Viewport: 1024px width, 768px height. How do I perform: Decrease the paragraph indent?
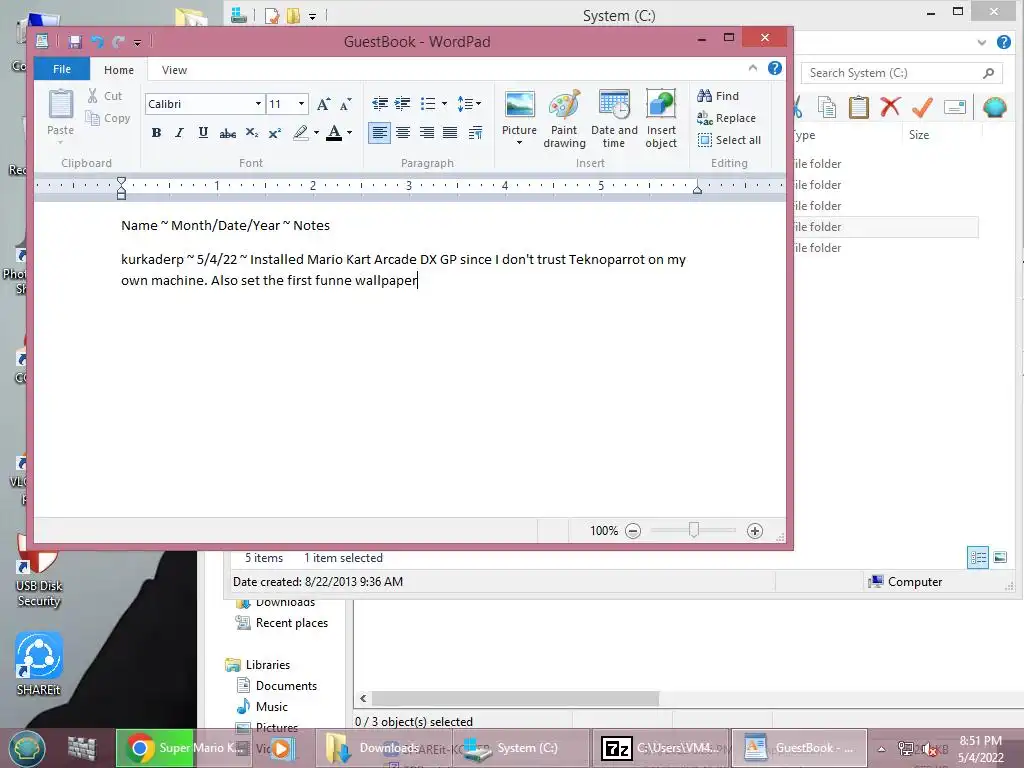point(379,104)
